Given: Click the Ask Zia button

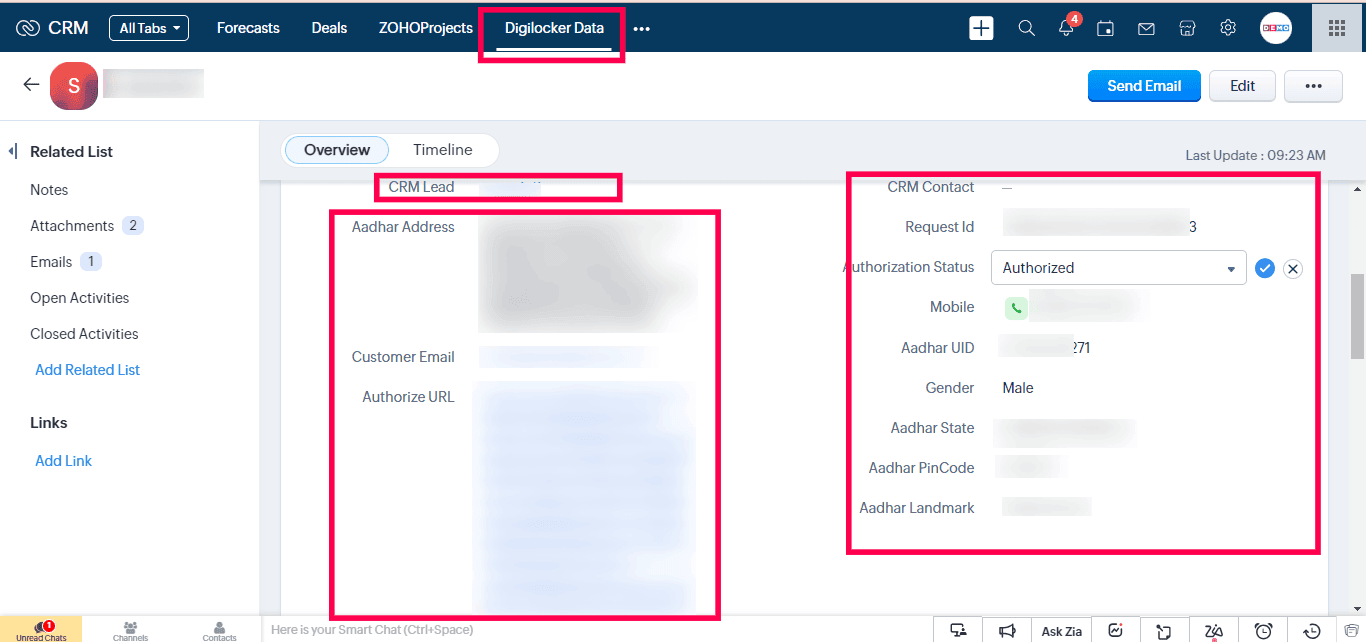Looking at the screenshot, I should click(x=1061, y=631).
